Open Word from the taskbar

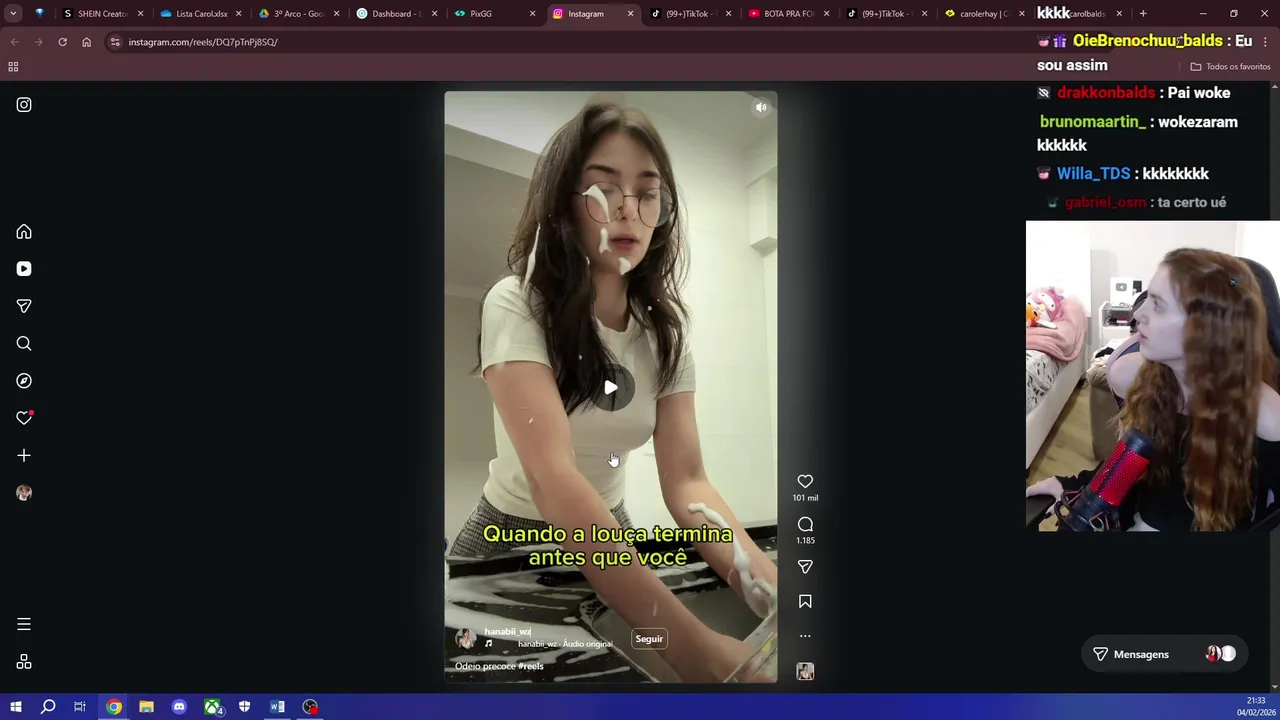(x=277, y=707)
